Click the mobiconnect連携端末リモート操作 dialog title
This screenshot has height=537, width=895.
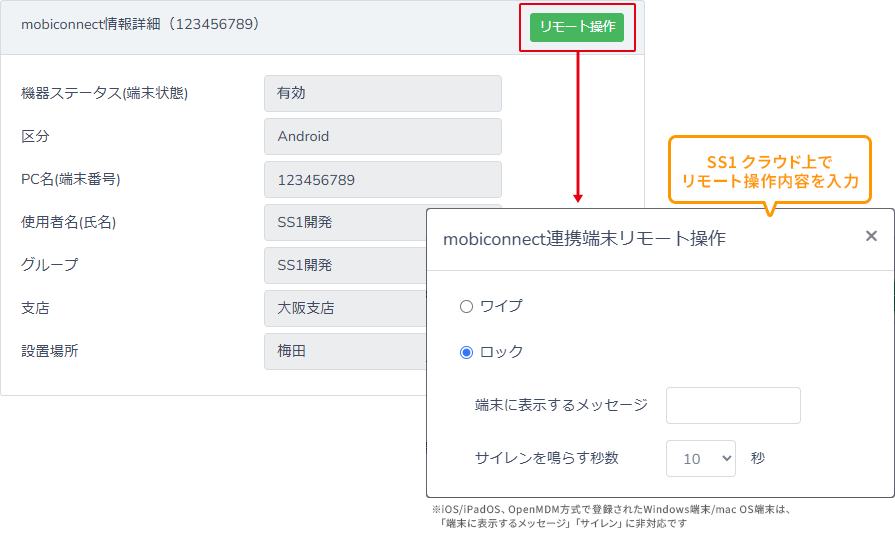[x=584, y=239]
